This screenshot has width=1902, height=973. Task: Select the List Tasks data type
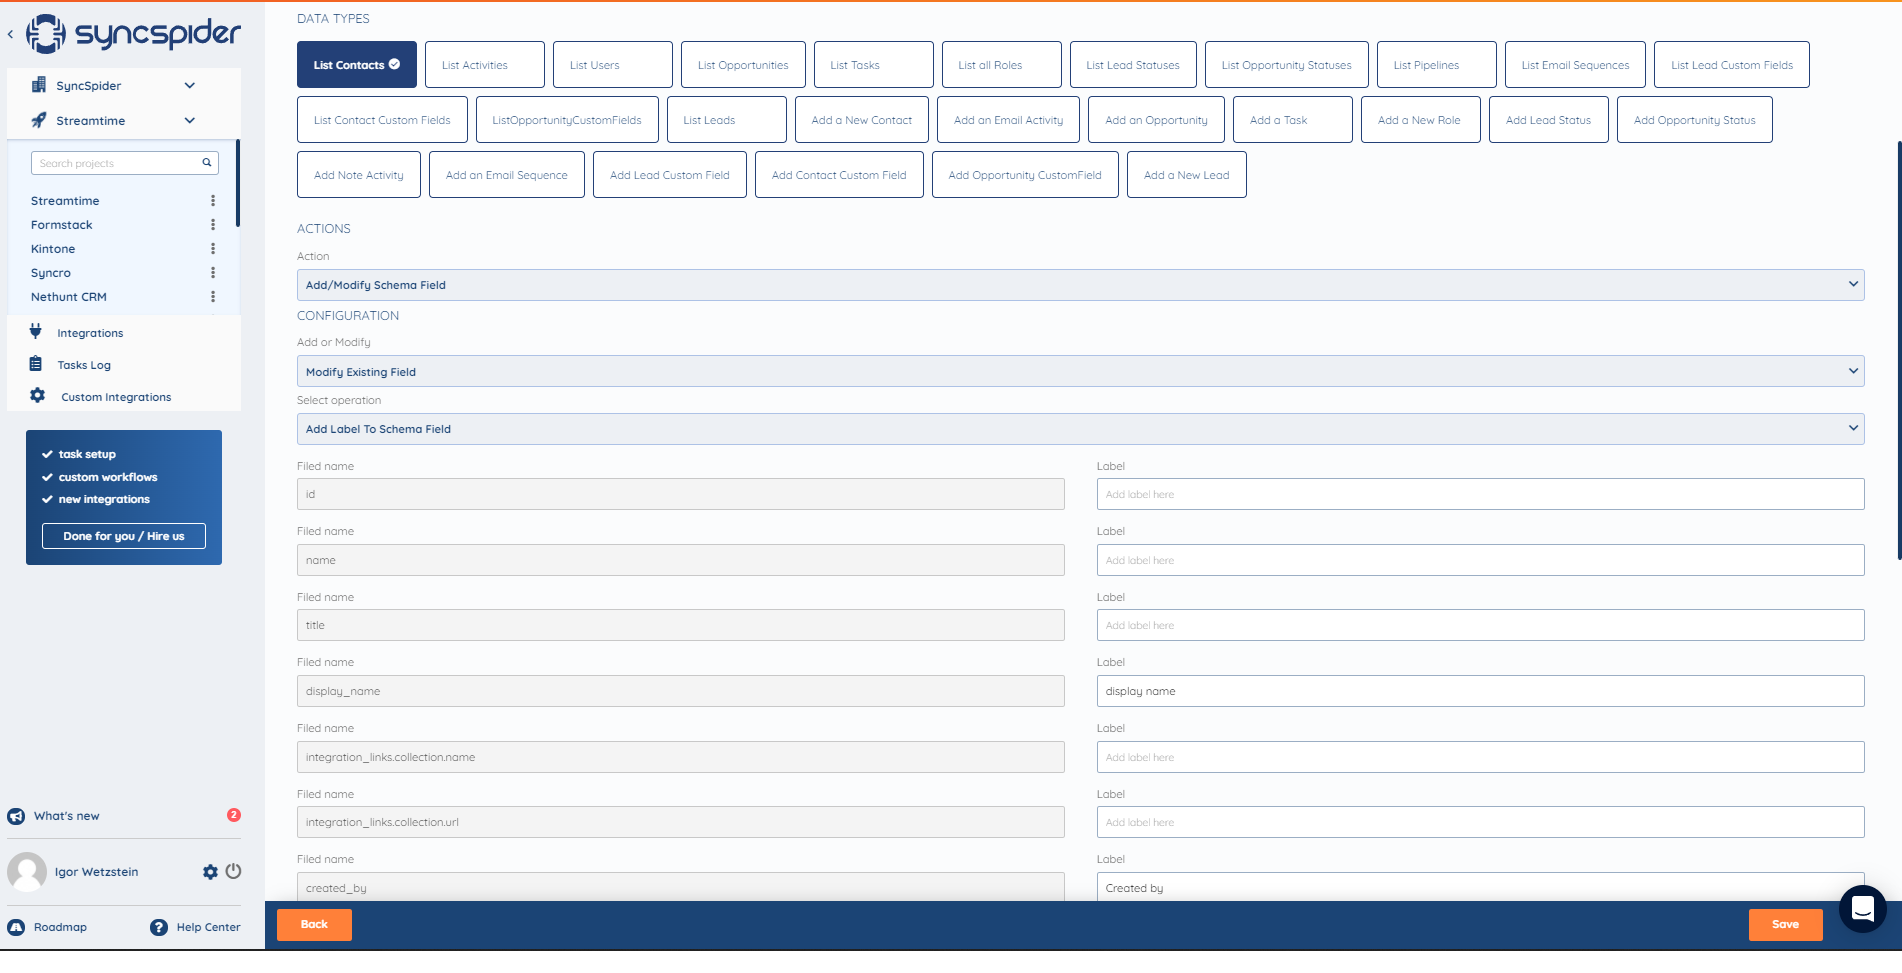874,65
